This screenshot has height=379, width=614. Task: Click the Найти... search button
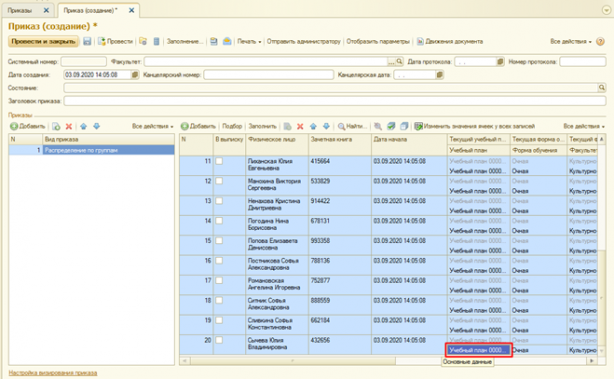pyautogui.click(x=352, y=126)
